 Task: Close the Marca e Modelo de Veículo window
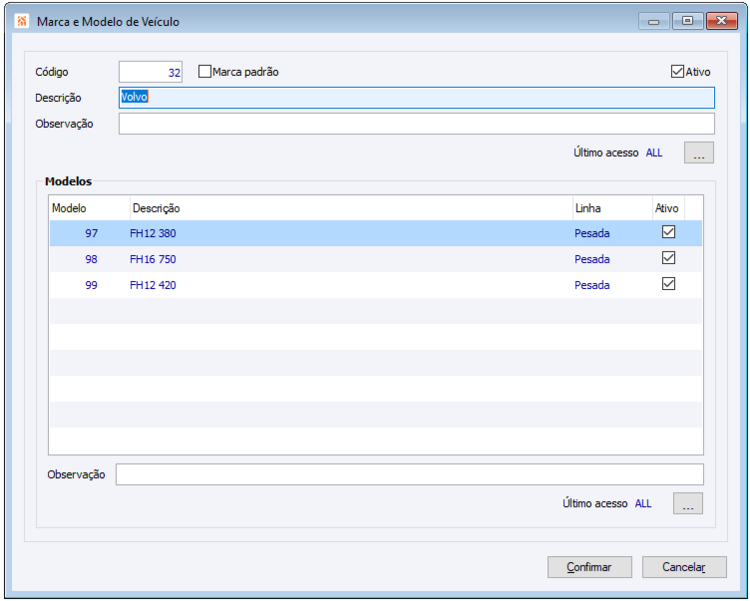pyautogui.click(x=722, y=21)
